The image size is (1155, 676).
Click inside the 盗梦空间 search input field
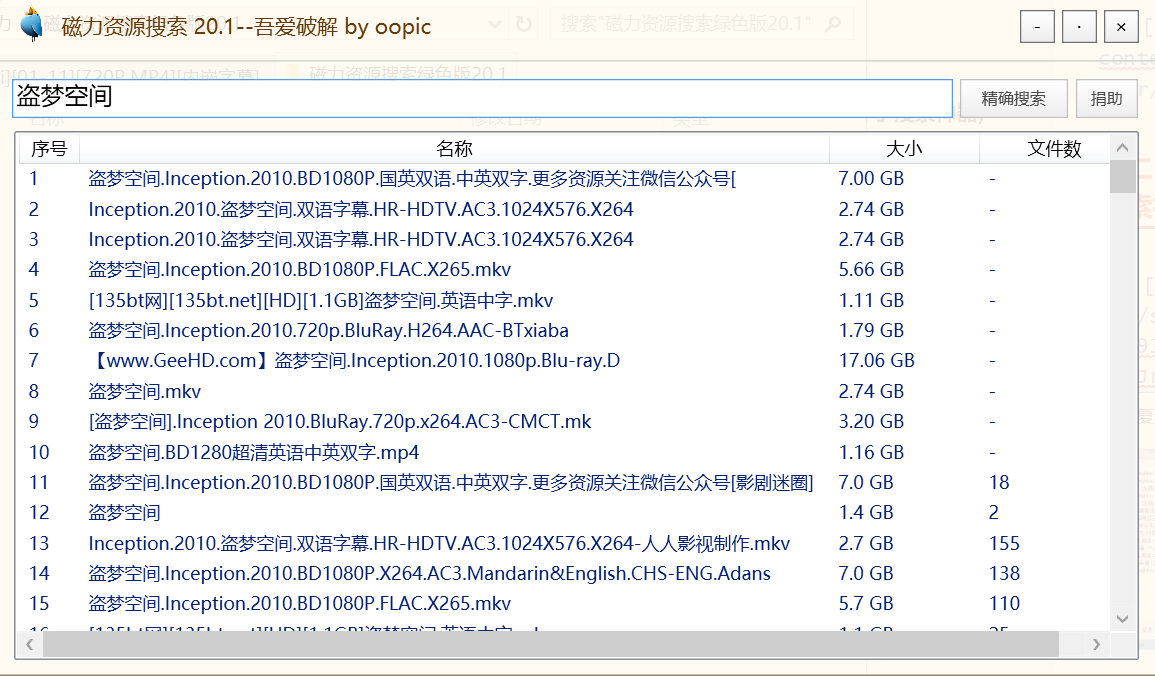coord(480,98)
